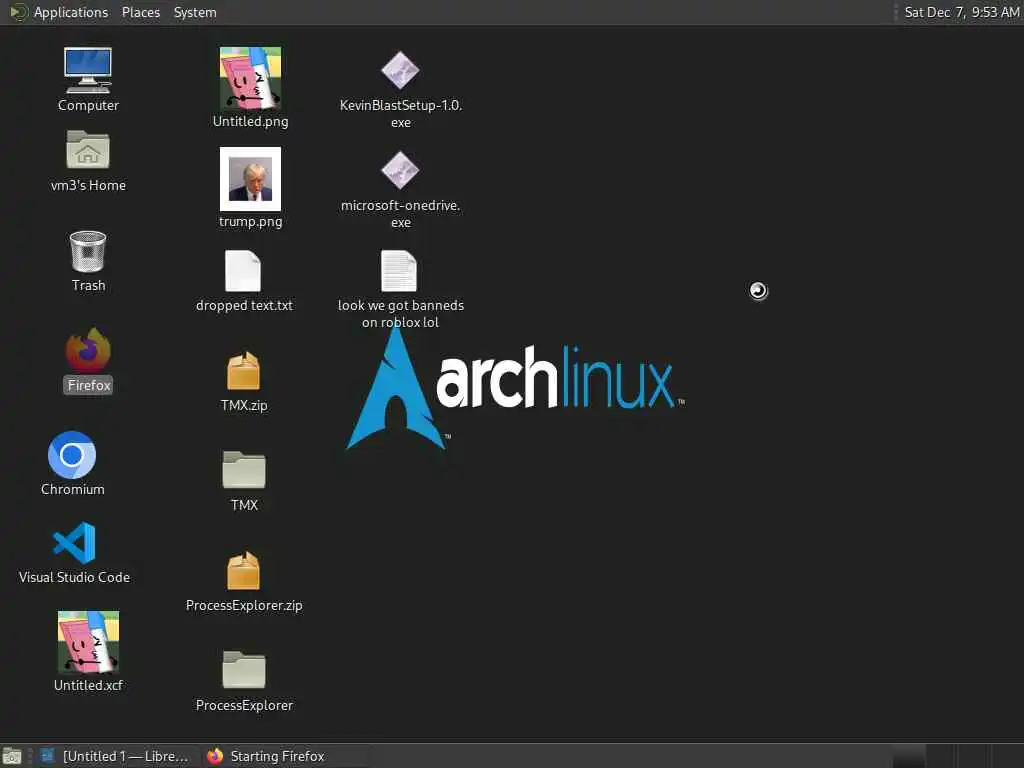Open the System menu

point(195,12)
